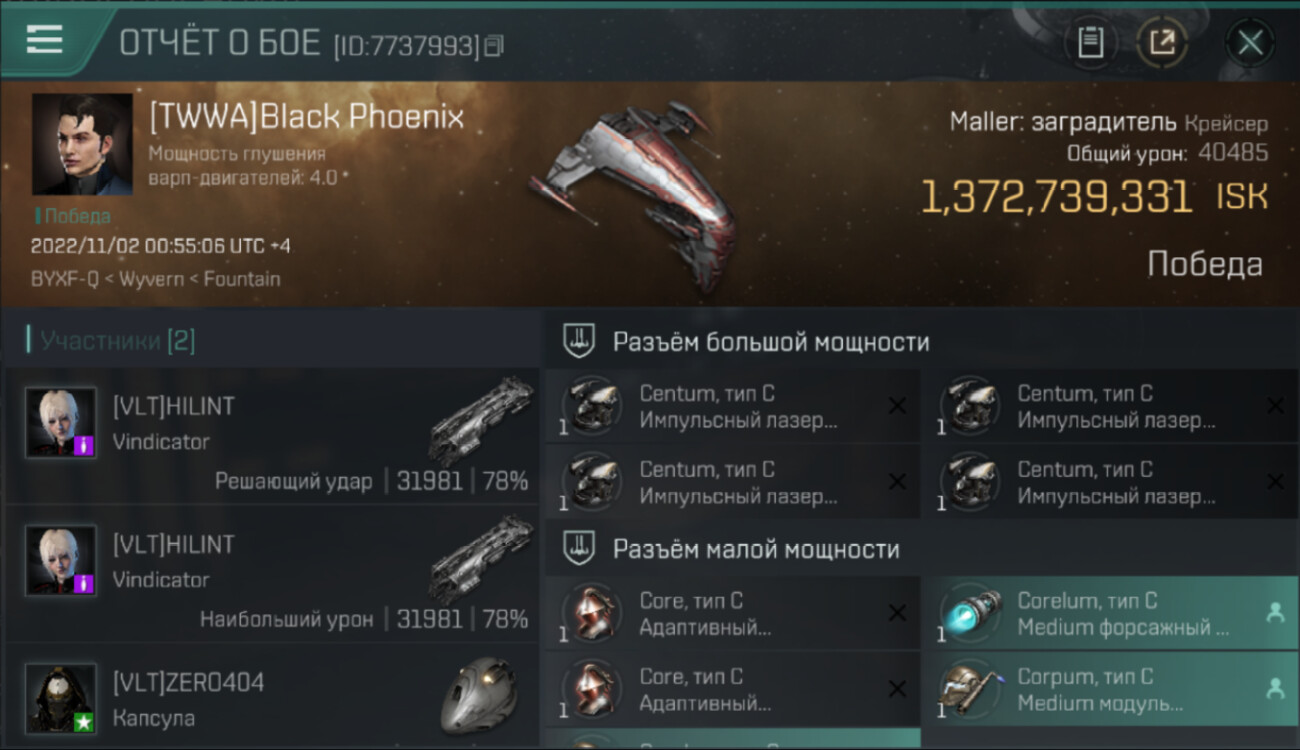Open Black Phoenix pilot portrait
This screenshot has height=750, width=1300.
tap(82, 144)
